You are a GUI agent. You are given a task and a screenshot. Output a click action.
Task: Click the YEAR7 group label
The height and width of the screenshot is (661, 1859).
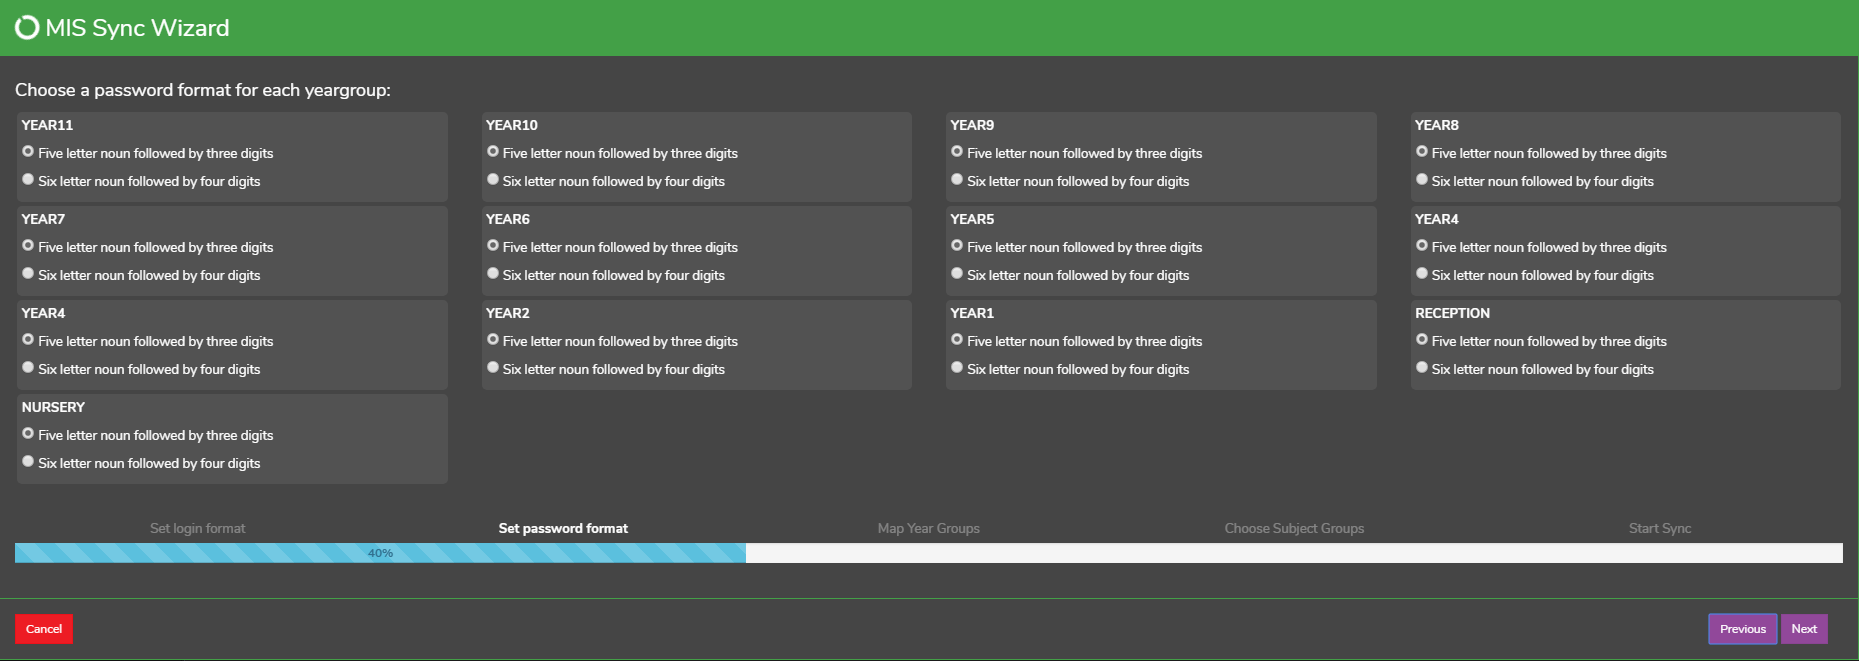click(43, 219)
